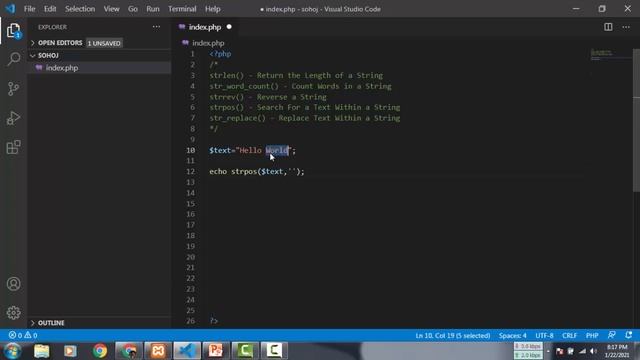640x360 pixels.
Task: Change indentation via Spaces: 4
Action: (x=512, y=336)
